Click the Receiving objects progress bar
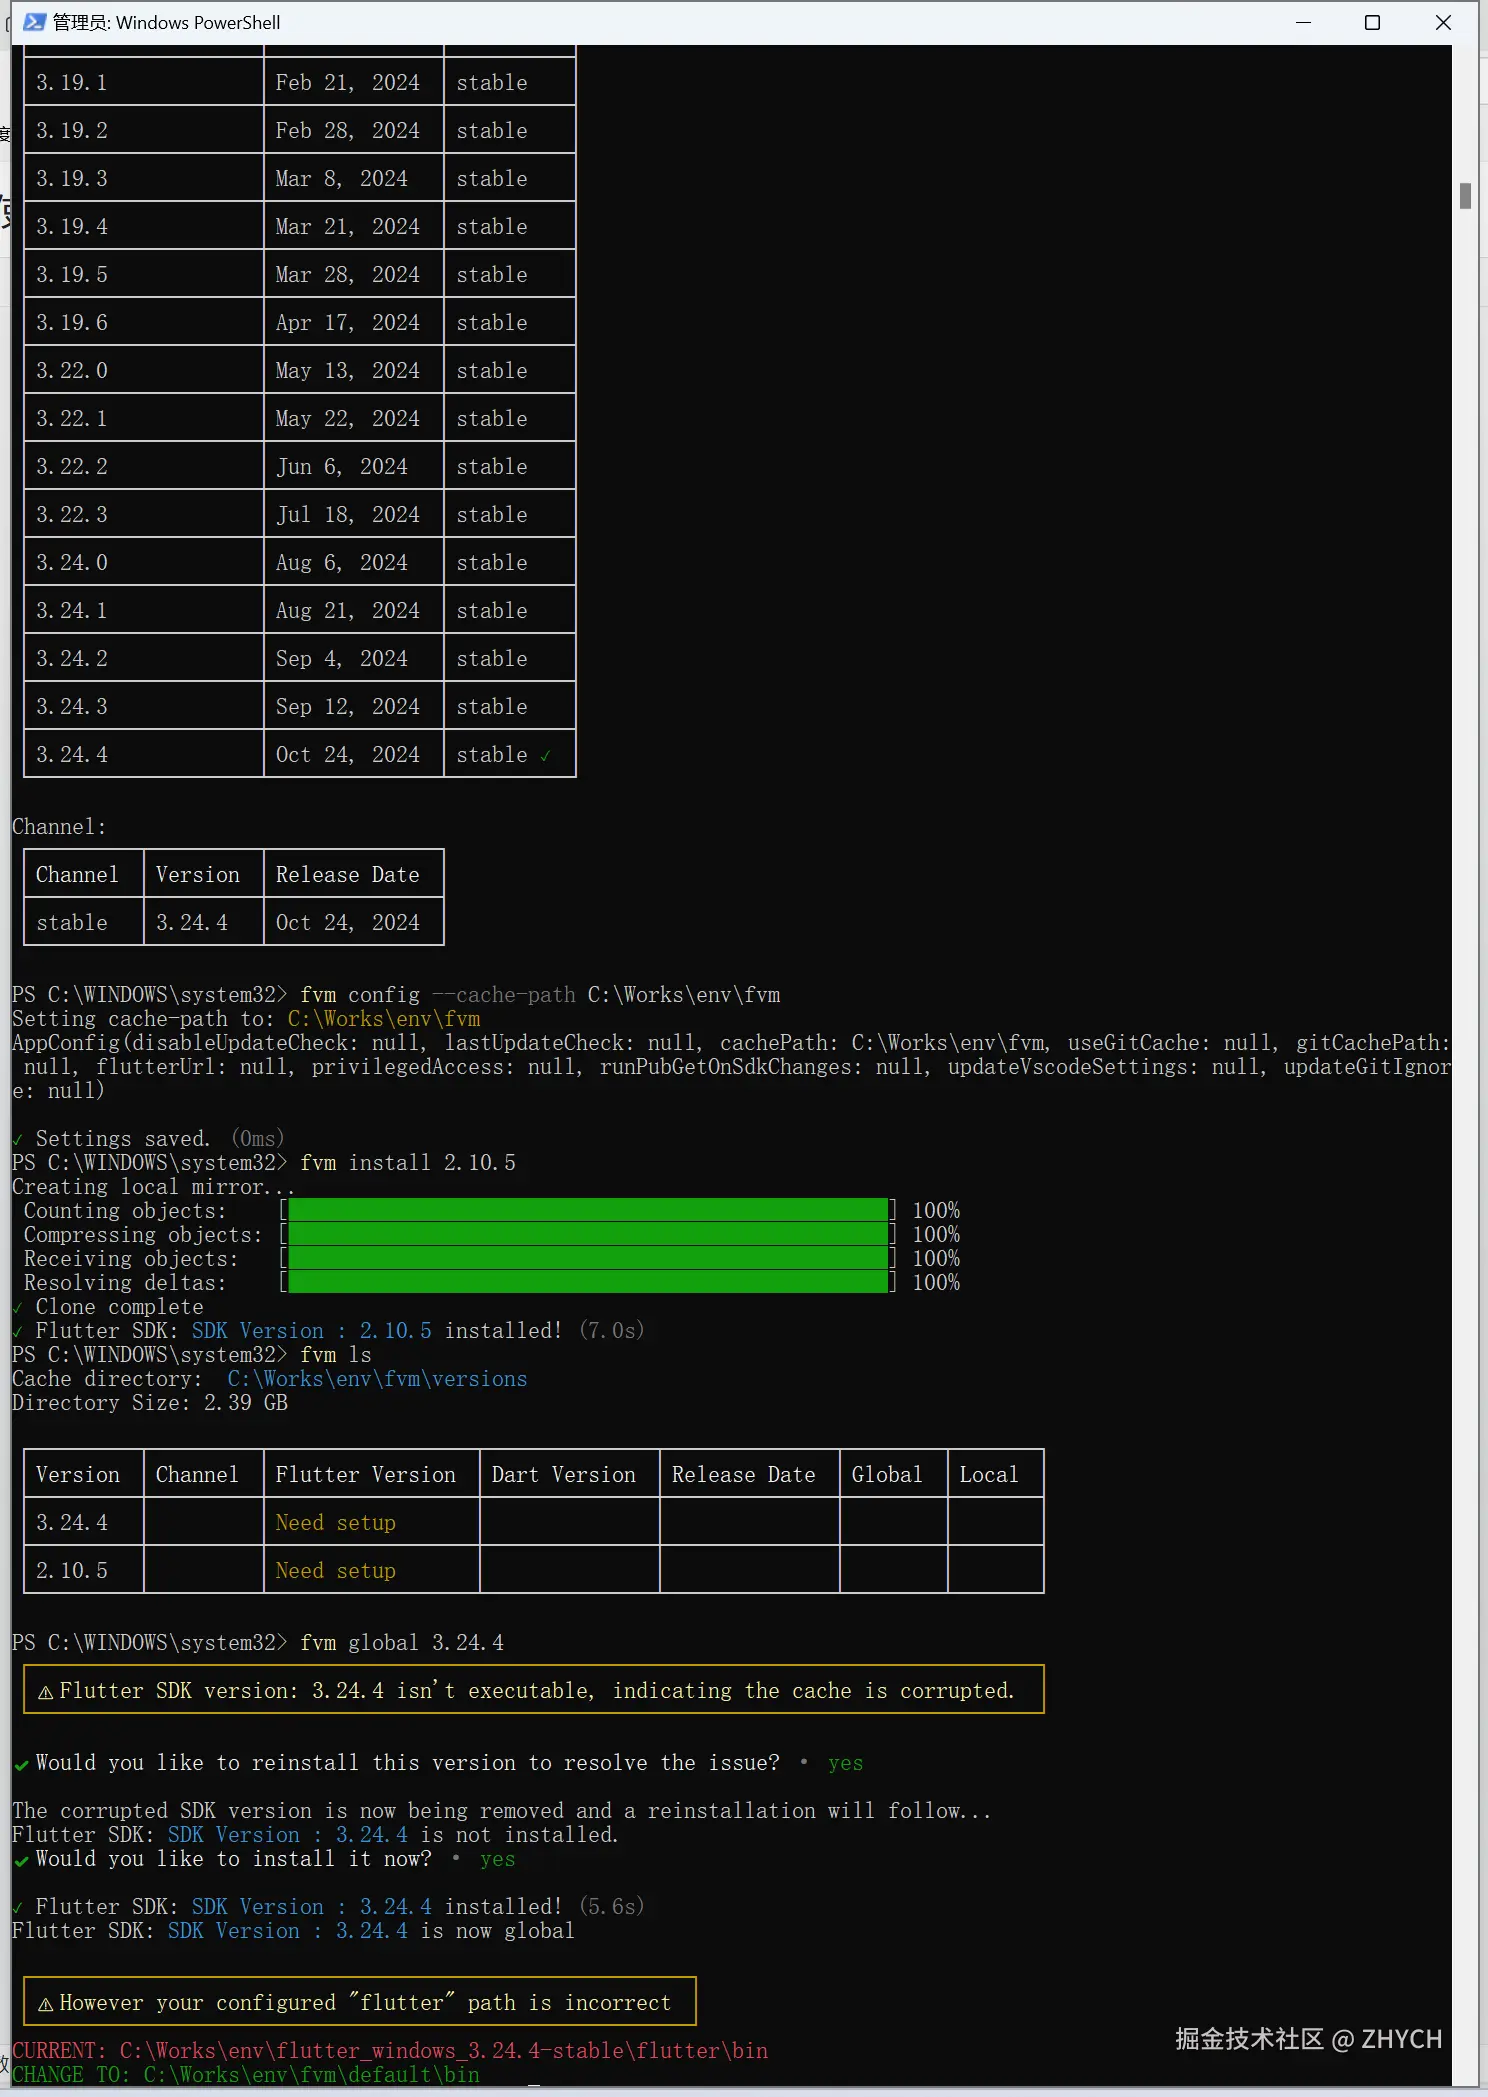The width and height of the screenshot is (1488, 2097). (588, 1258)
